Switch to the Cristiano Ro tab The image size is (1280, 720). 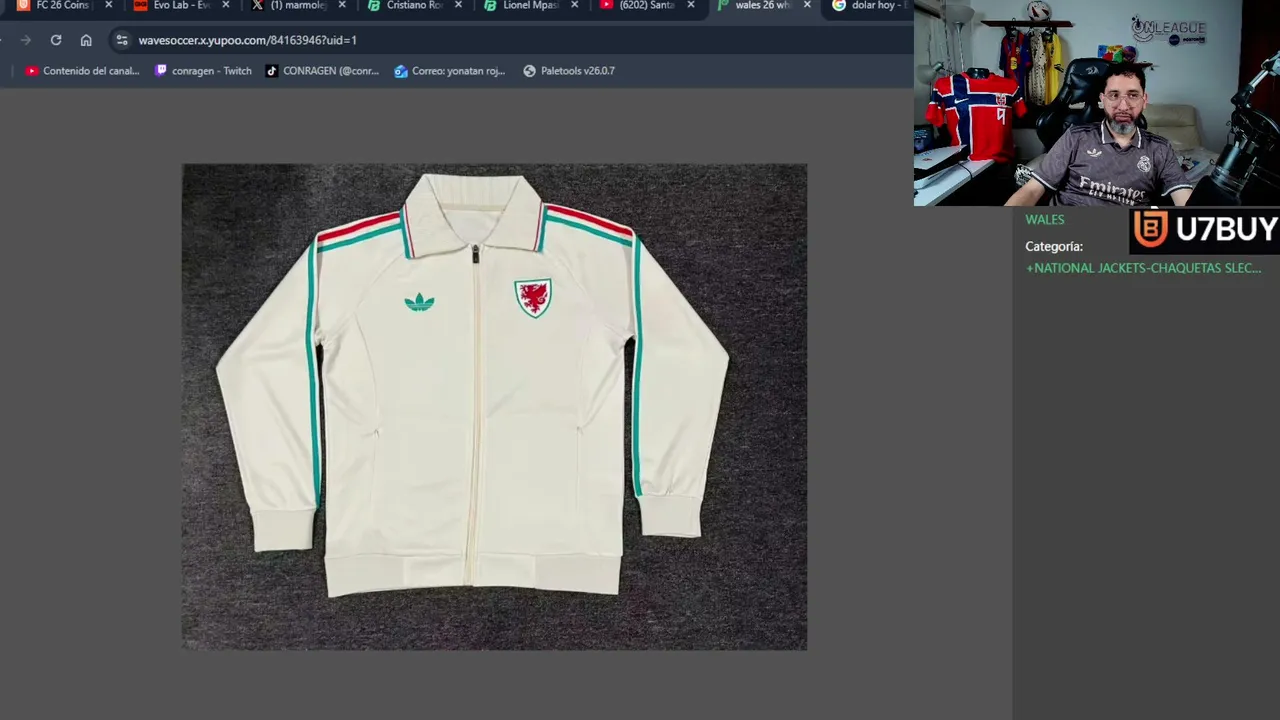click(412, 6)
